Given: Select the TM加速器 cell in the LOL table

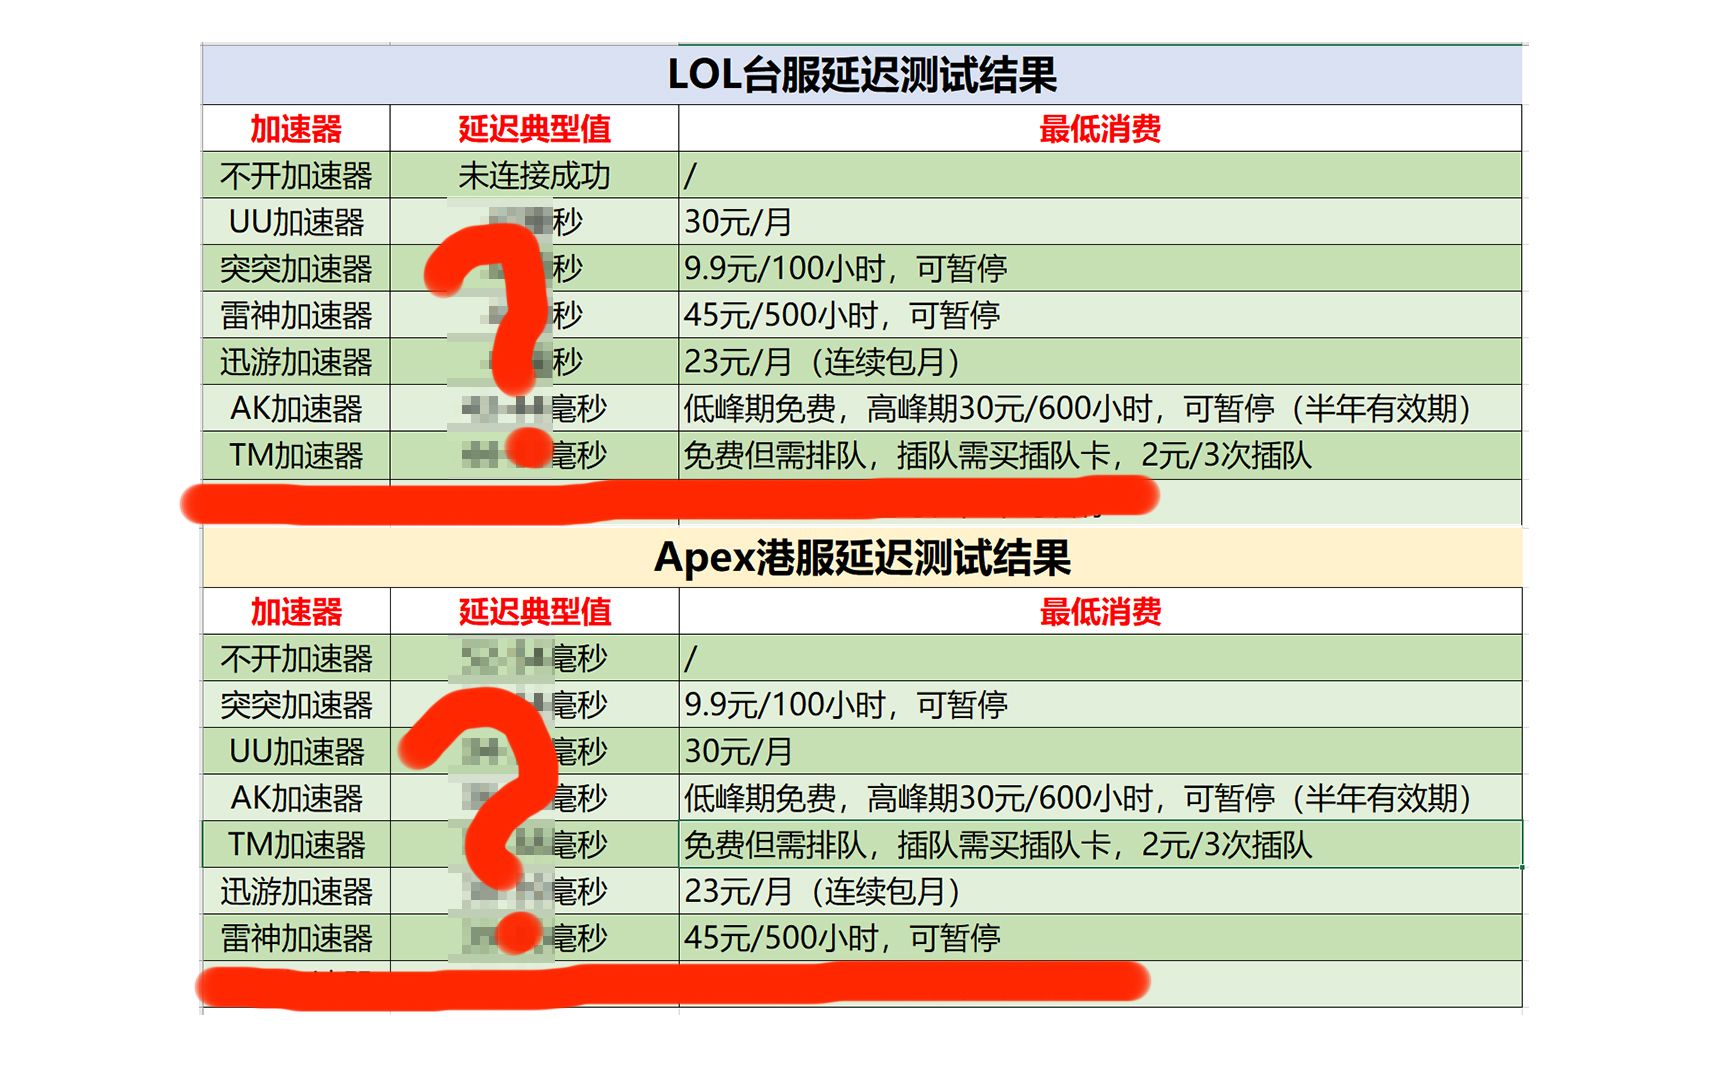Looking at the screenshot, I should click(x=296, y=455).
